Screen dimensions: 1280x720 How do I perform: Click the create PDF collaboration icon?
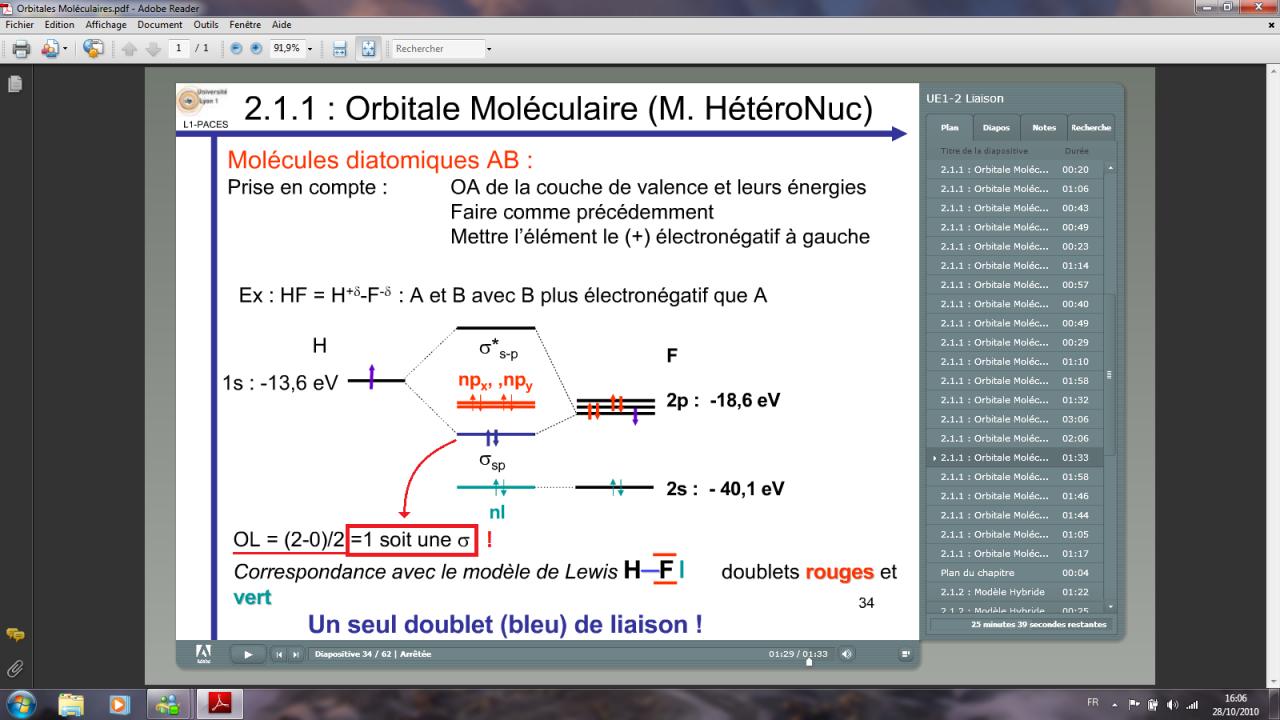pos(49,48)
